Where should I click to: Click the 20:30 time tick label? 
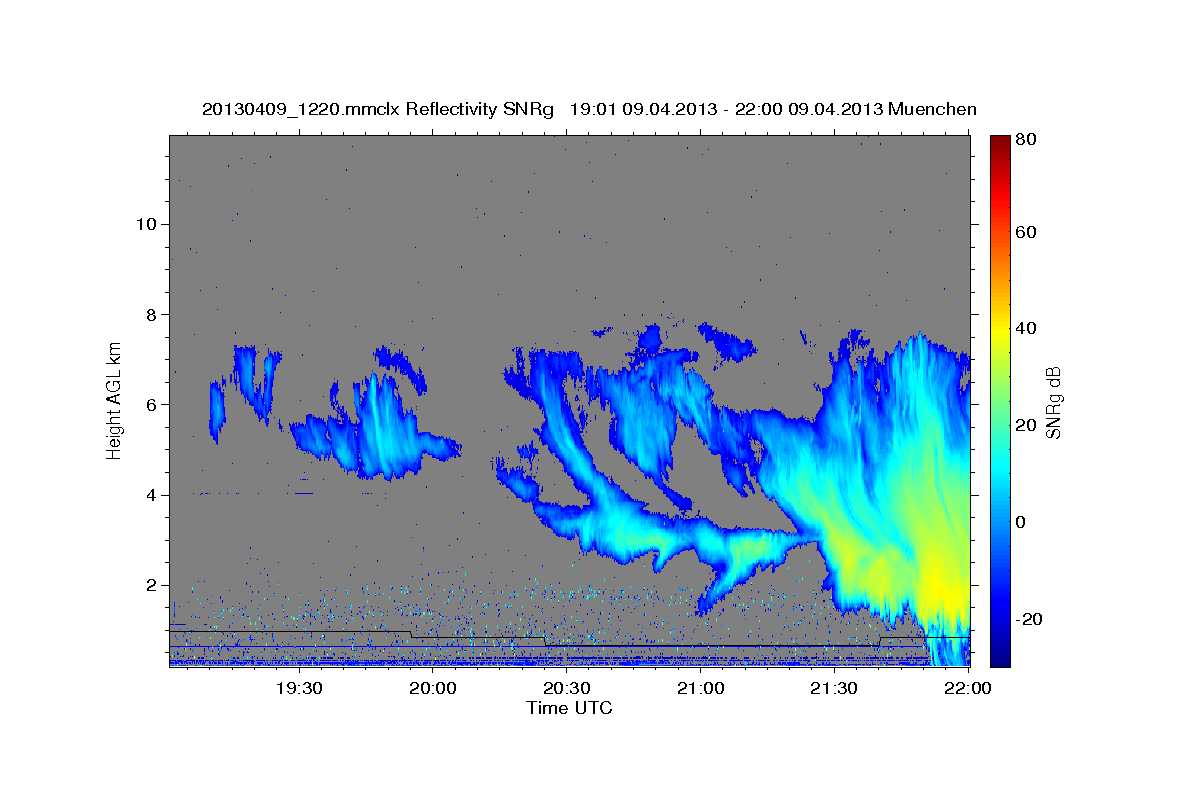566,688
